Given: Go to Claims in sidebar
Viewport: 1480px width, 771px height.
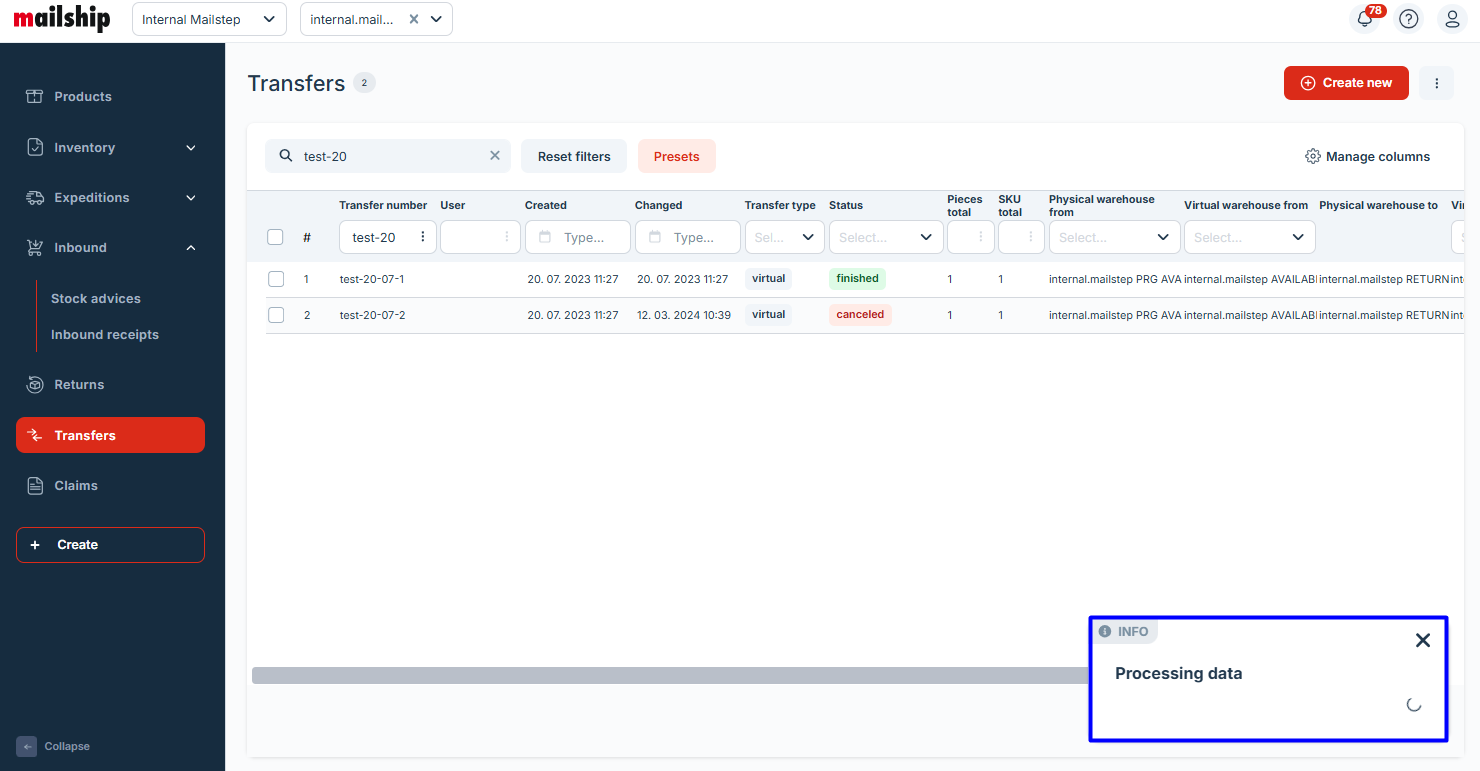Looking at the screenshot, I should tap(76, 485).
